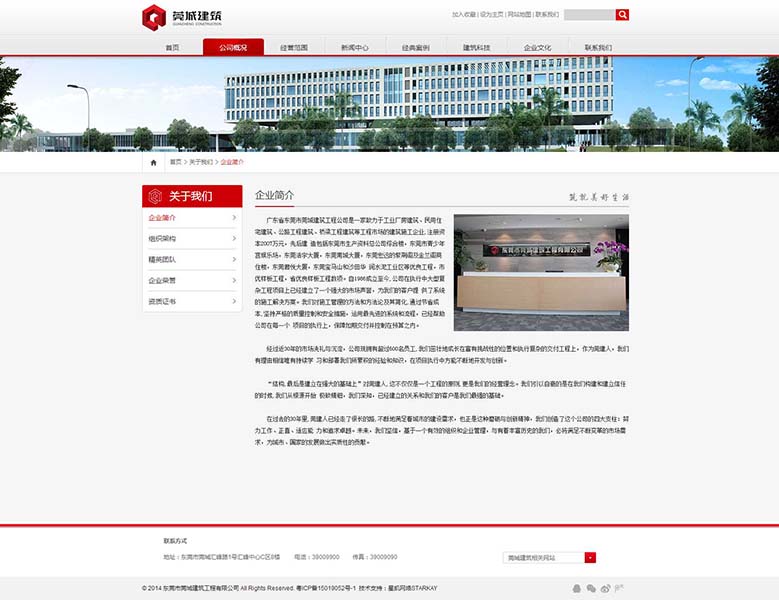The width and height of the screenshot is (779, 600).
Task: Click the home icon in breadcrumb bar
Action: point(153,162)
